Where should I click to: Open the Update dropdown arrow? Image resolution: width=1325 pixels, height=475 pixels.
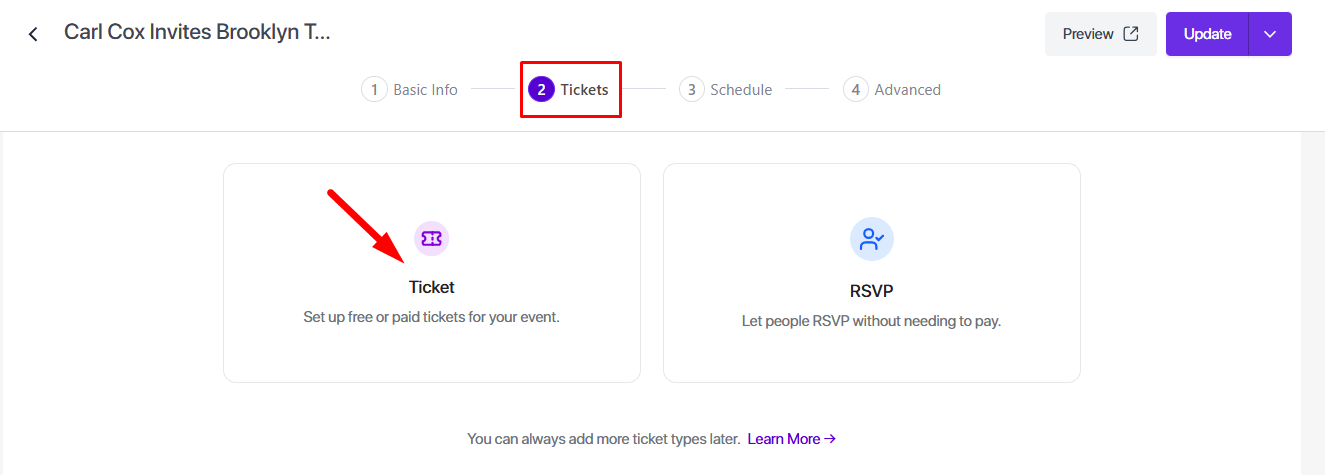(1270, 34)
